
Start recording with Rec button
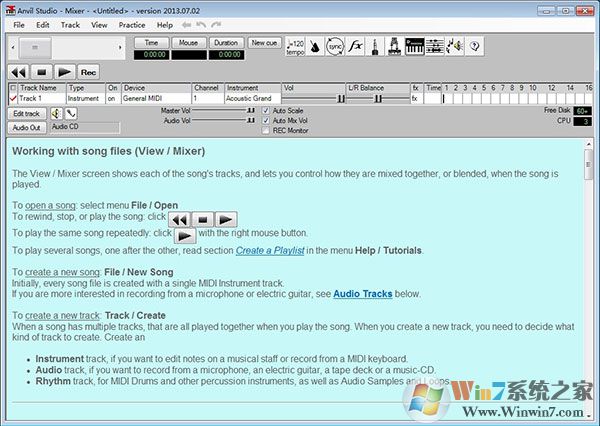point(88,72)
